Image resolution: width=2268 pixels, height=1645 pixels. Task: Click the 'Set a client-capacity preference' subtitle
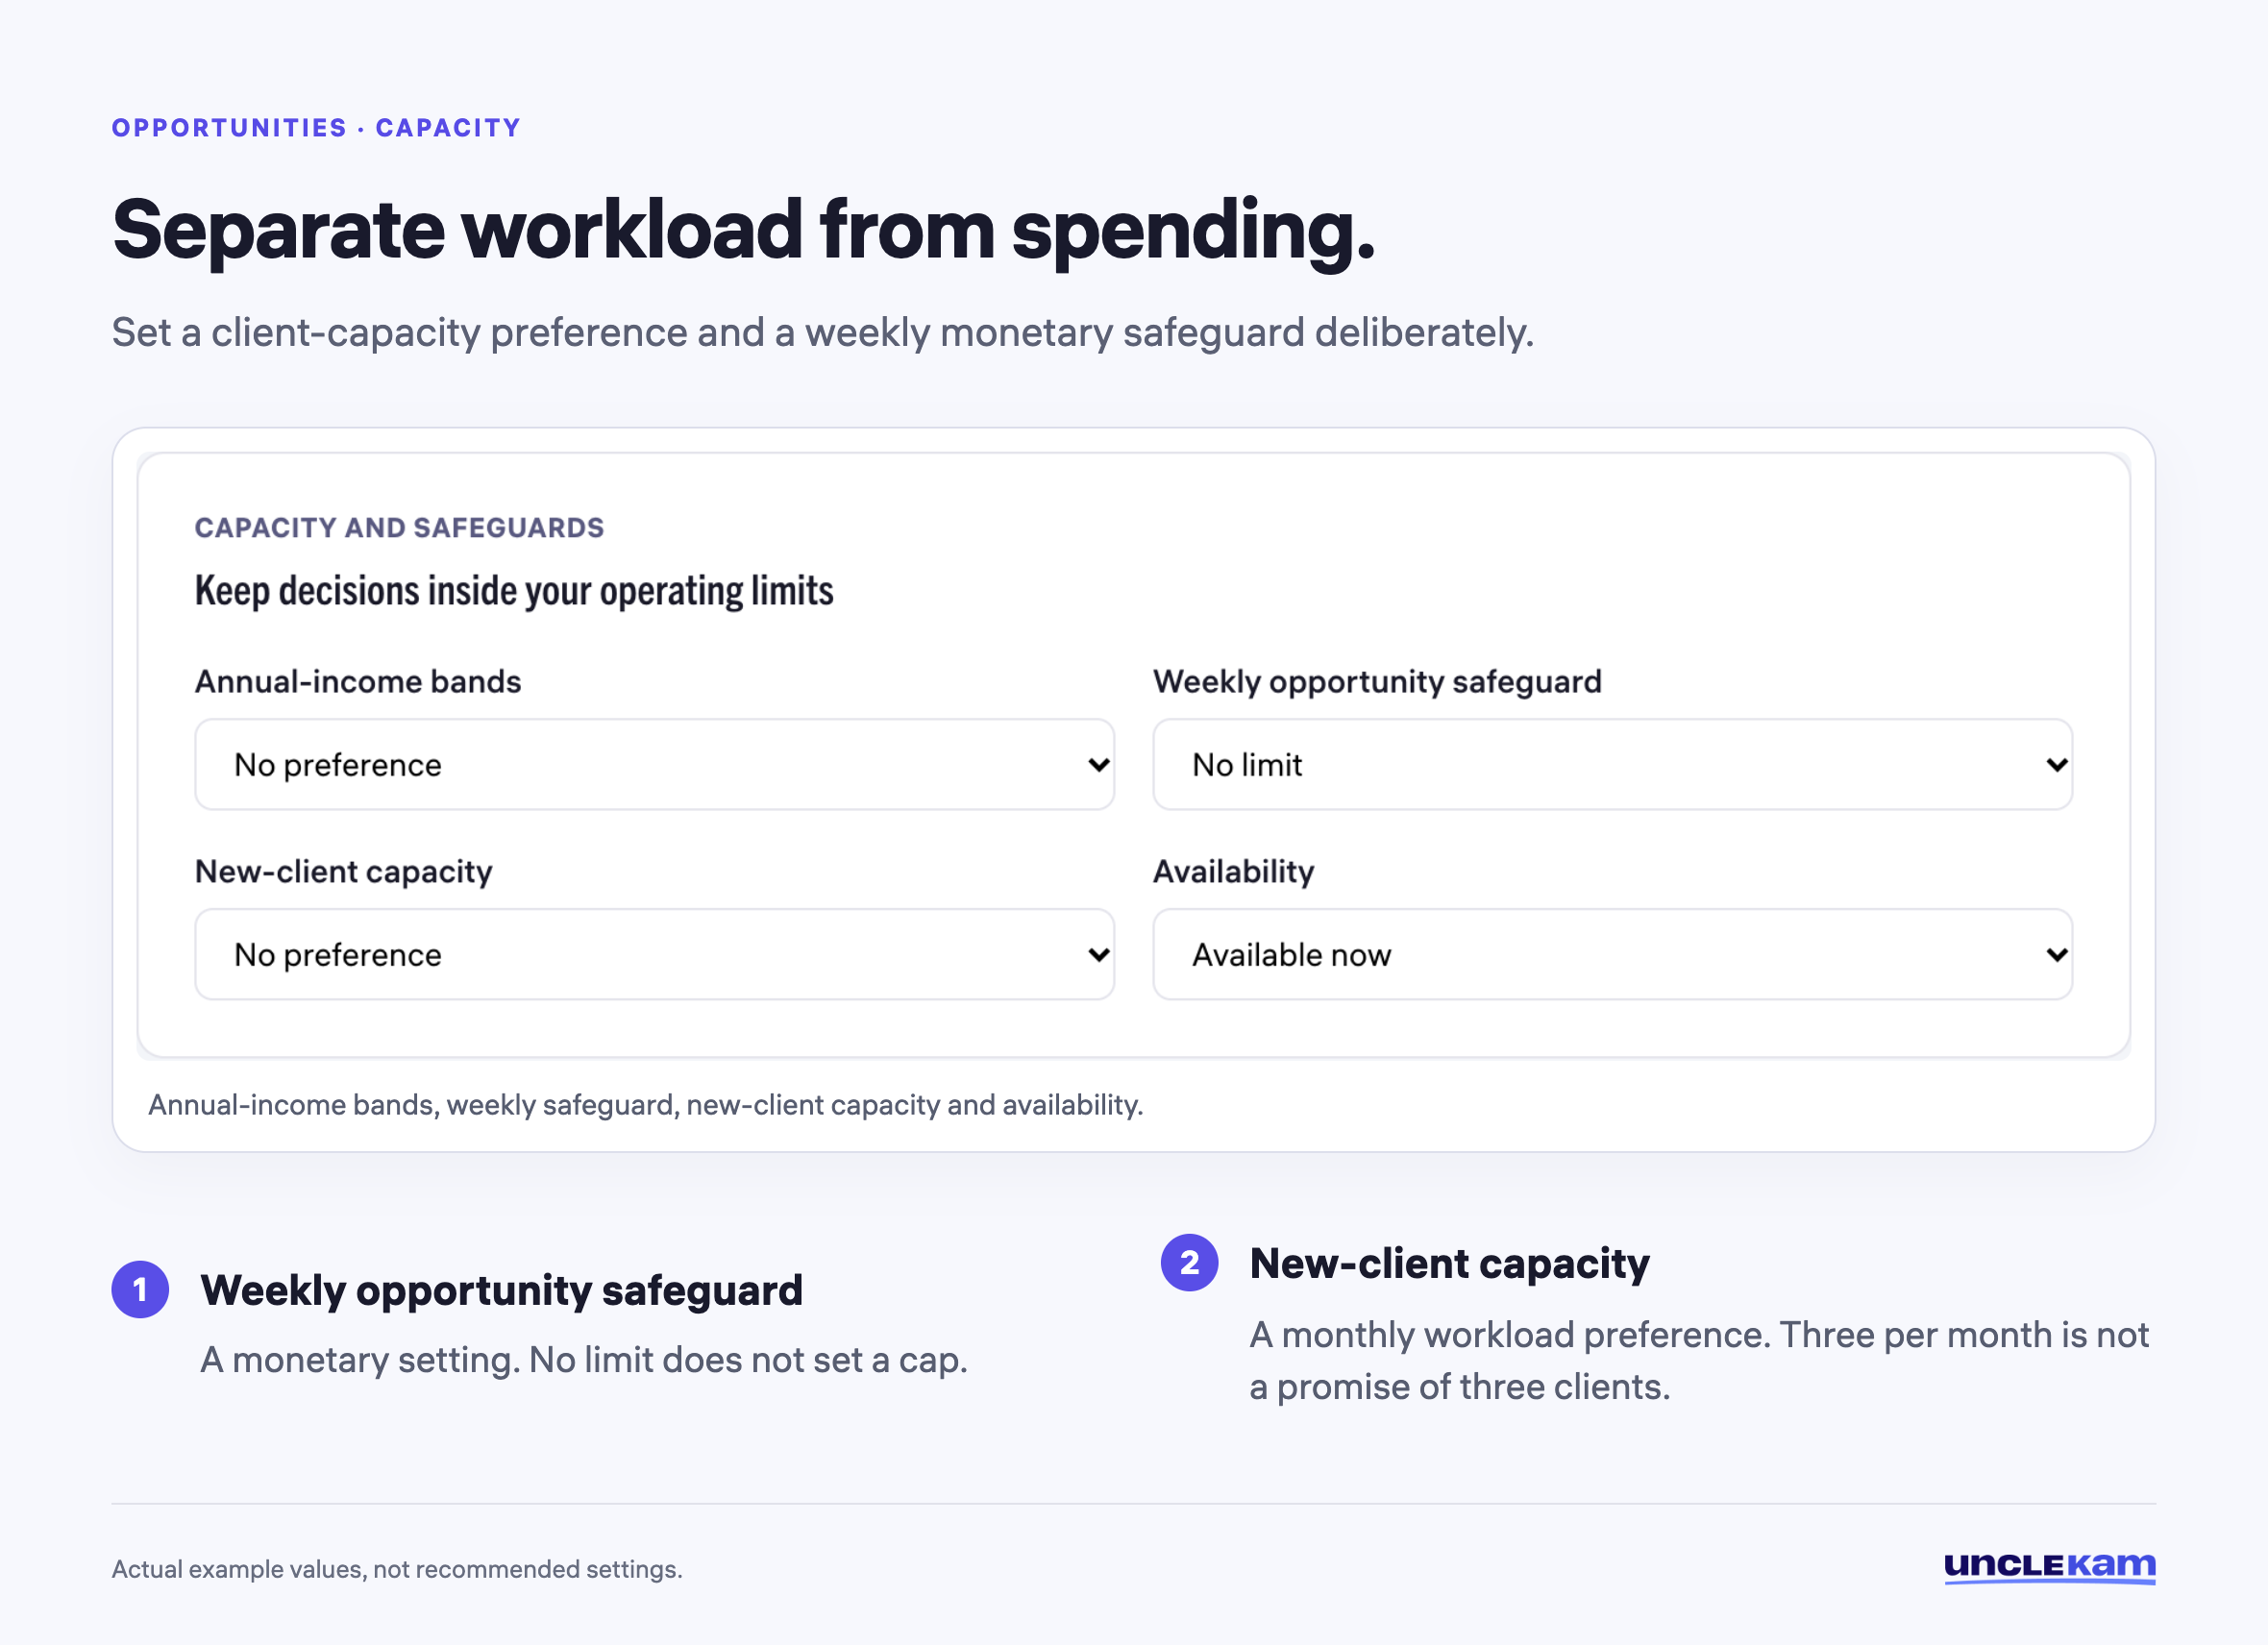coord(823,332)
